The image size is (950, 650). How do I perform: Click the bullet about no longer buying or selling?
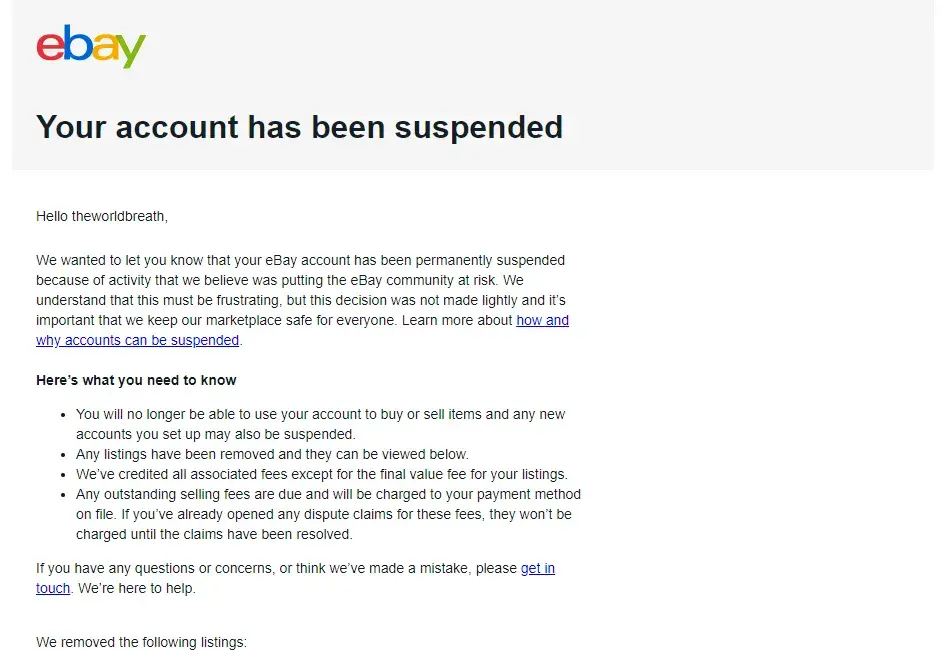point(320,414)
